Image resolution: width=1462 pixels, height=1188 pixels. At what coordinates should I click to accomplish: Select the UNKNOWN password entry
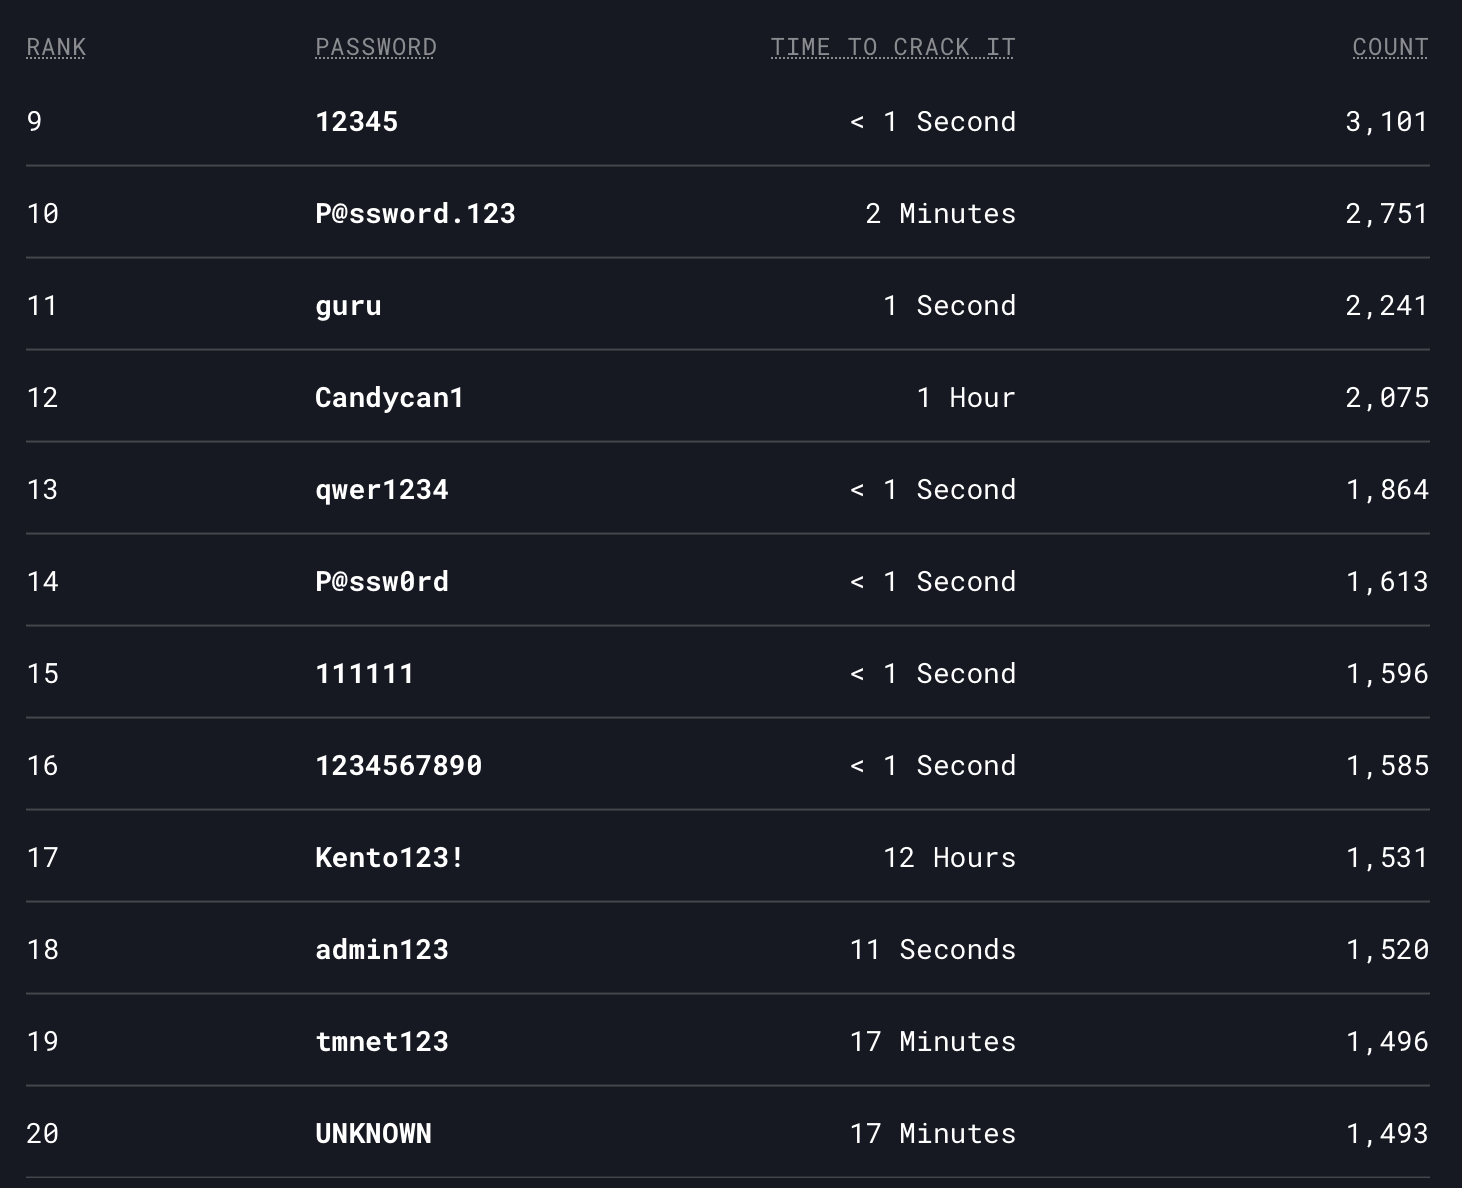pyautogui.click(x=374, y=1134)
